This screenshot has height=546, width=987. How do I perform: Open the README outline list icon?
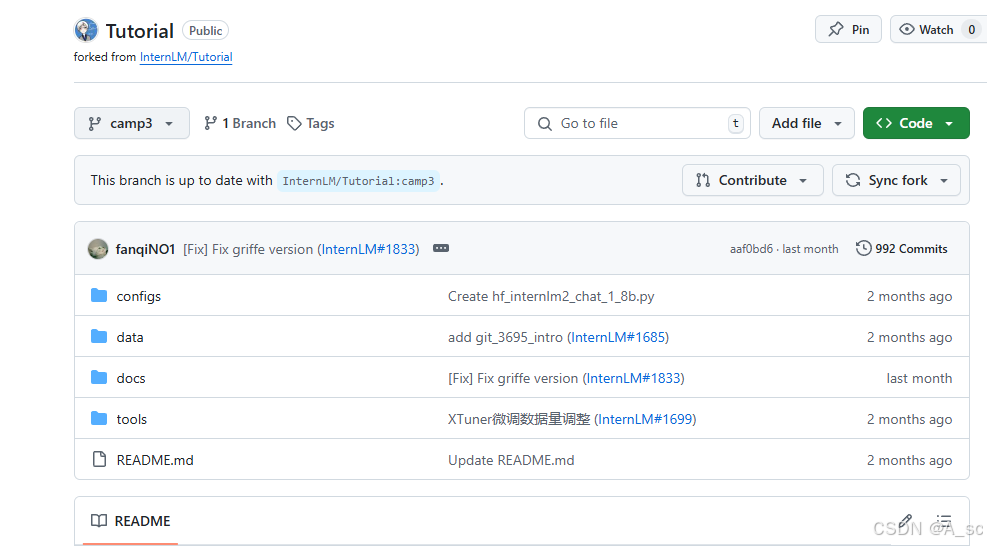coord(944,521)
